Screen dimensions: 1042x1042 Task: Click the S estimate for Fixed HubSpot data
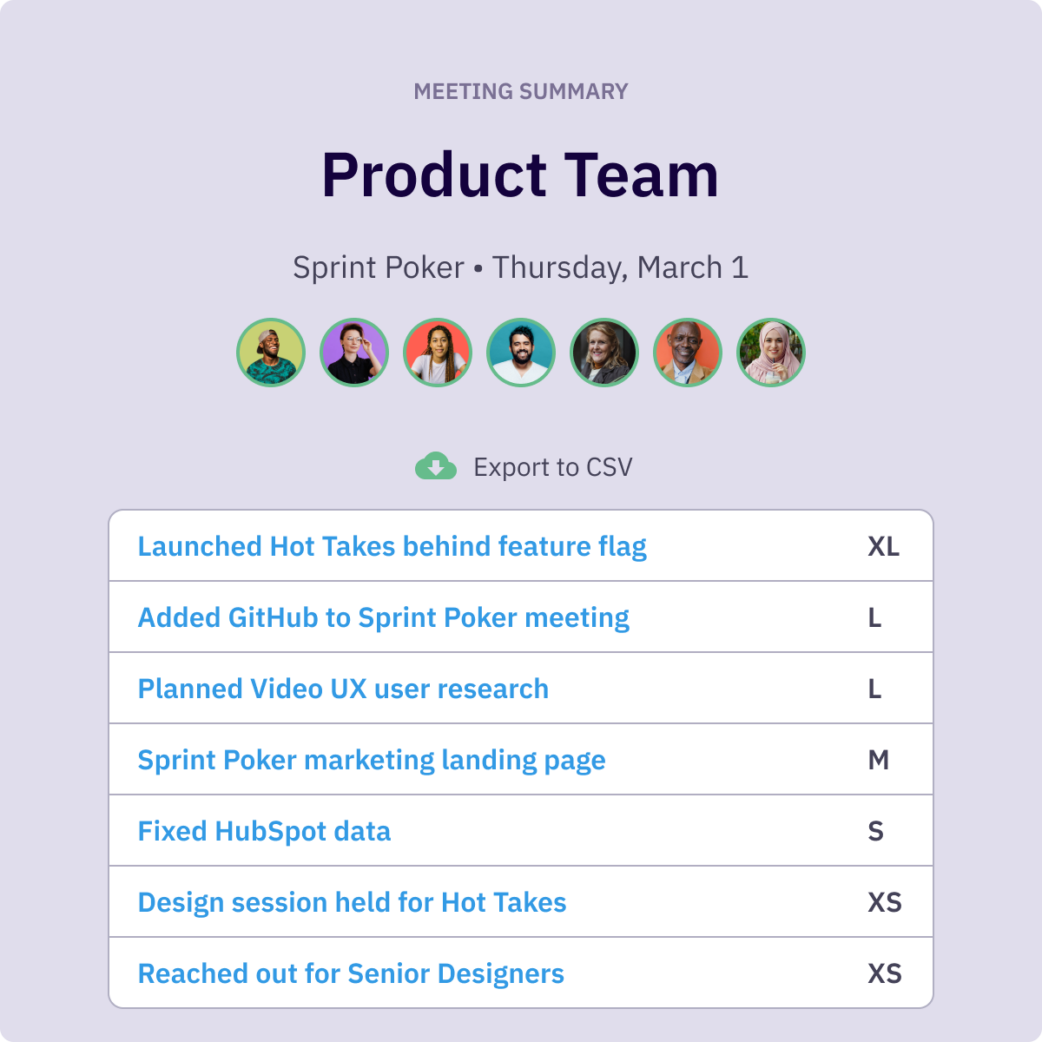point(876,831)
